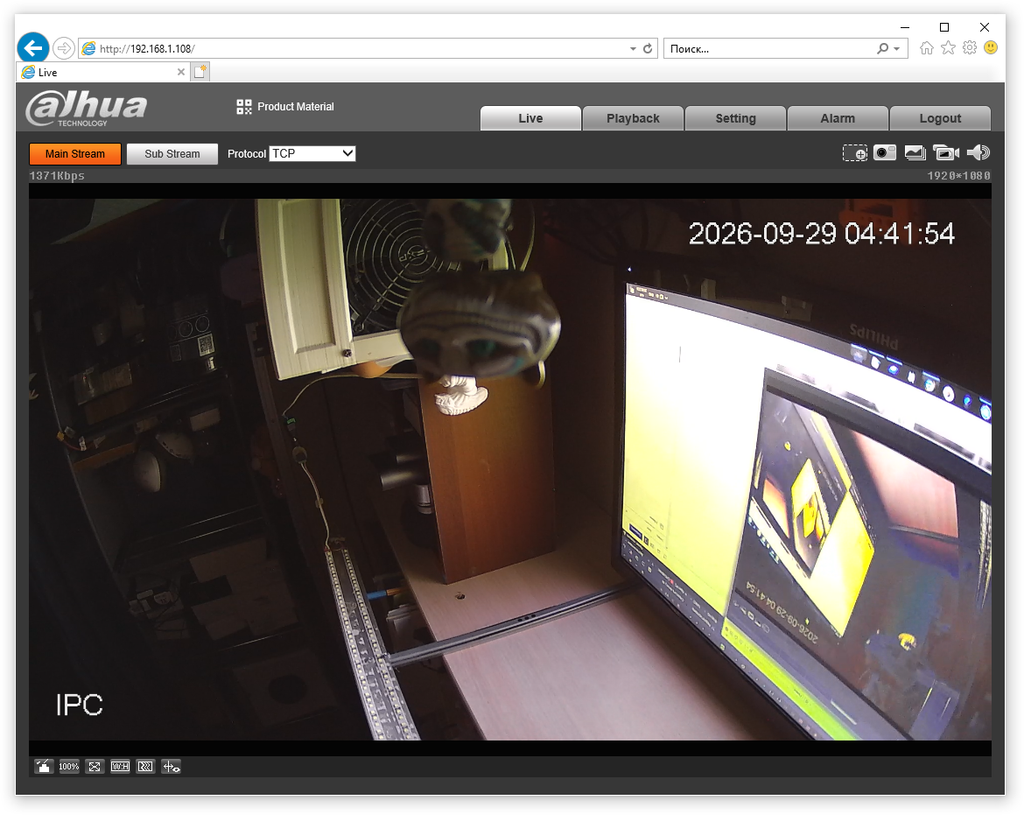1024x815 pixels.
Task: Click the Dahua logo
Action: click(x=86, y=108)
